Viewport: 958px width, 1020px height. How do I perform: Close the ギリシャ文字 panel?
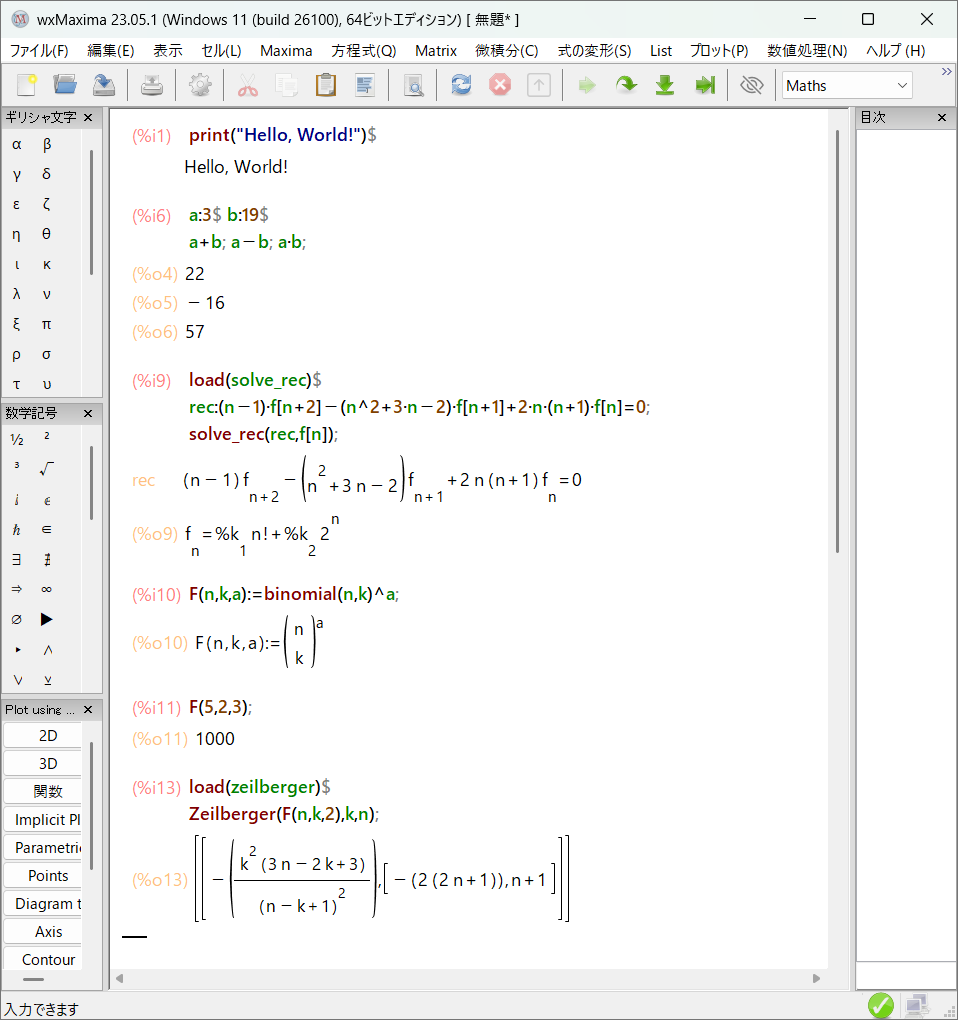[x=88, y=118]
